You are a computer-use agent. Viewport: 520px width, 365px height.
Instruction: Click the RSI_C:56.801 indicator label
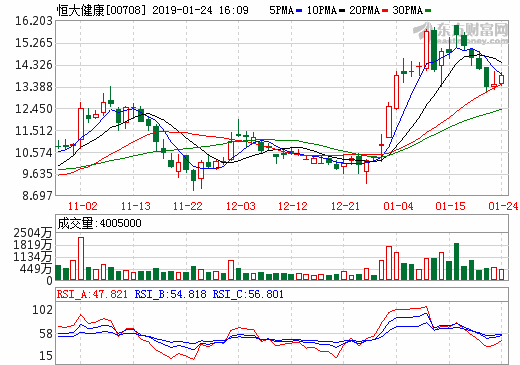tap(248, 294)
